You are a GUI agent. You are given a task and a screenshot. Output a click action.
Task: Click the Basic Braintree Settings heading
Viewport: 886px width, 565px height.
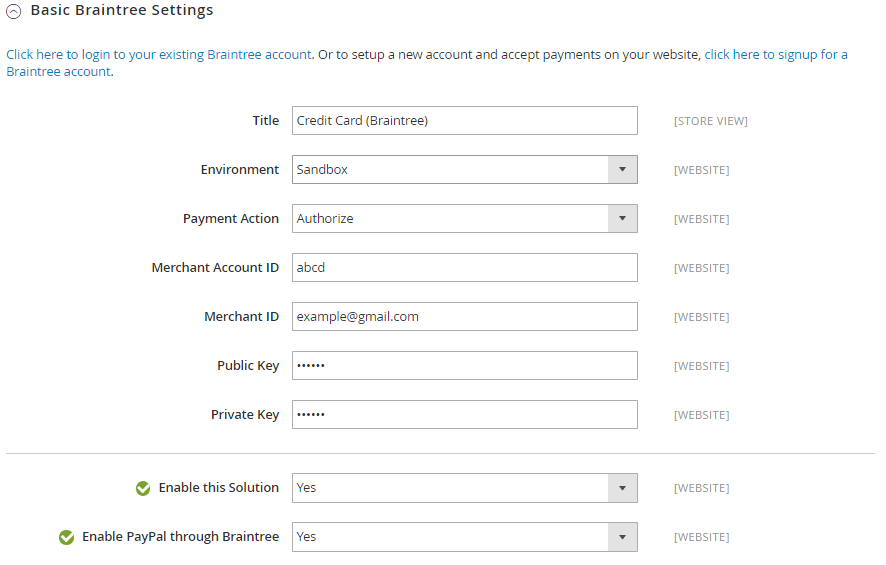point(122,11)
